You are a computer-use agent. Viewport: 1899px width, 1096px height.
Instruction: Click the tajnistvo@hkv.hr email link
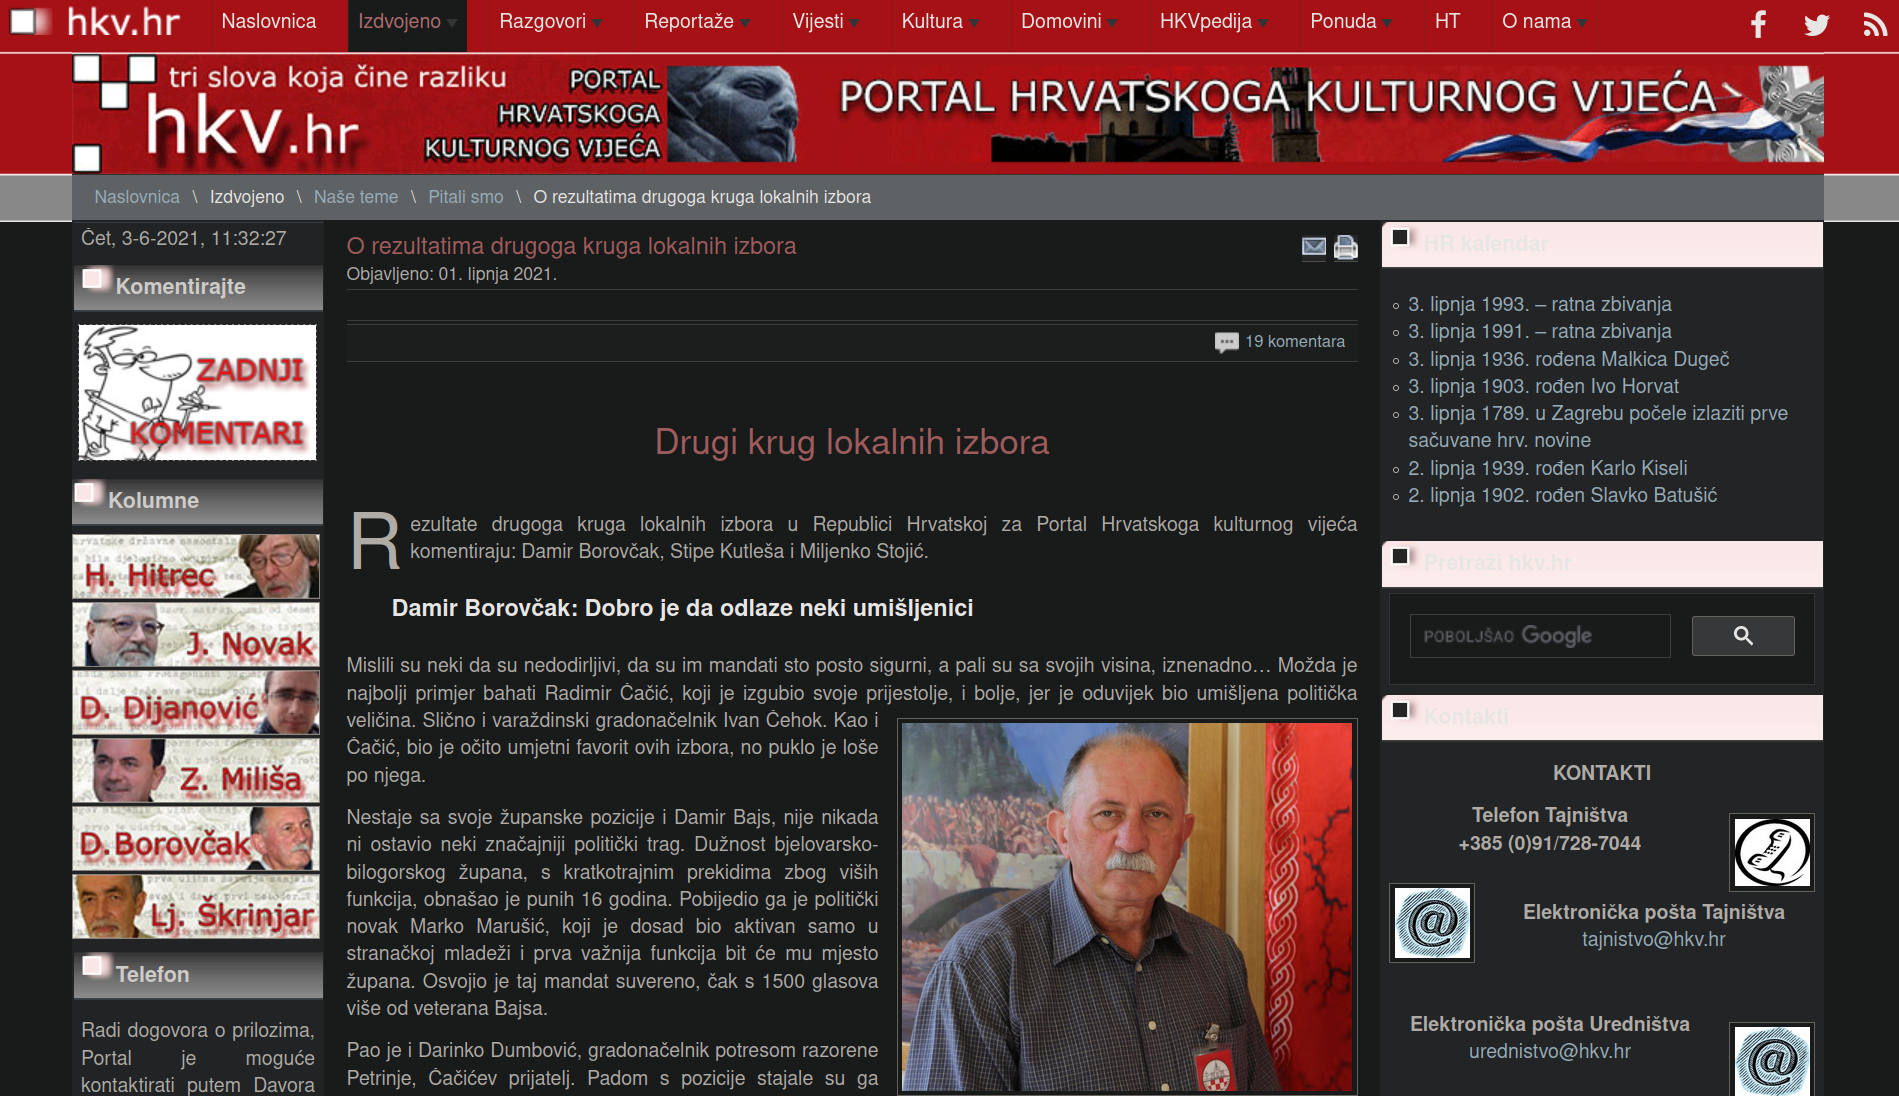1653,939
